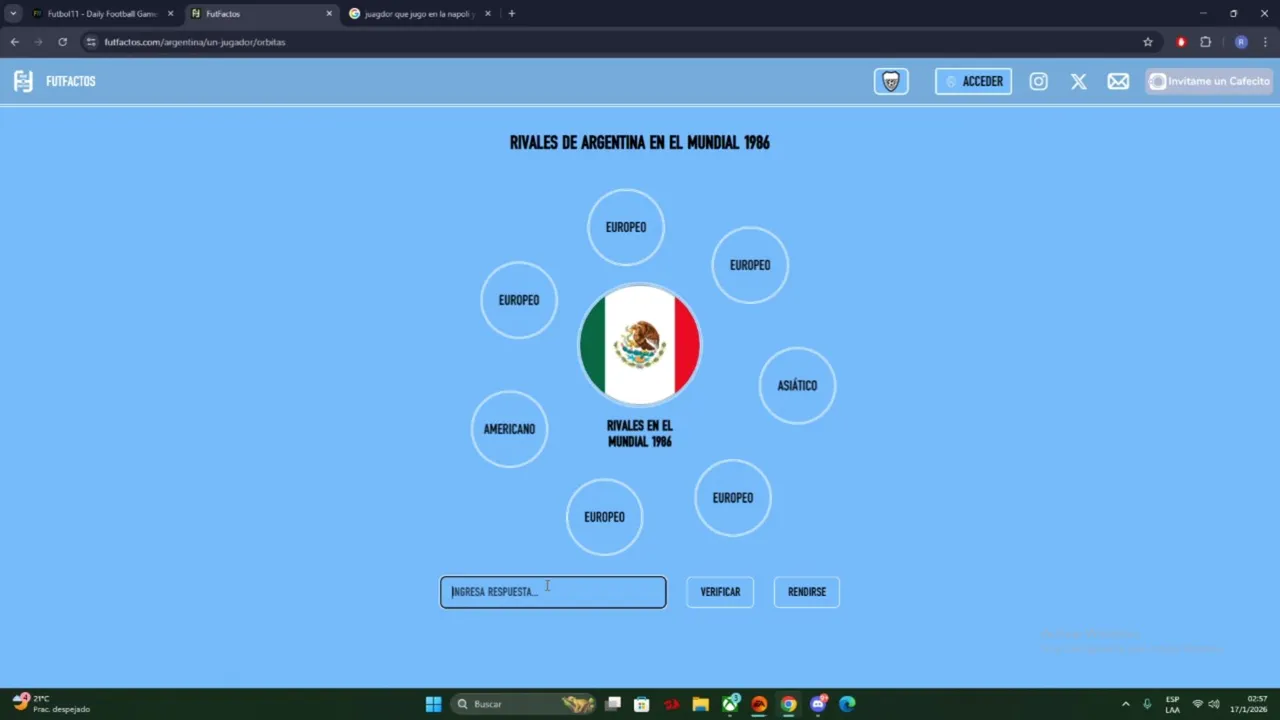Select the ASIÁTICO orbit circle
1280x720 pixels.
[797, 386]
